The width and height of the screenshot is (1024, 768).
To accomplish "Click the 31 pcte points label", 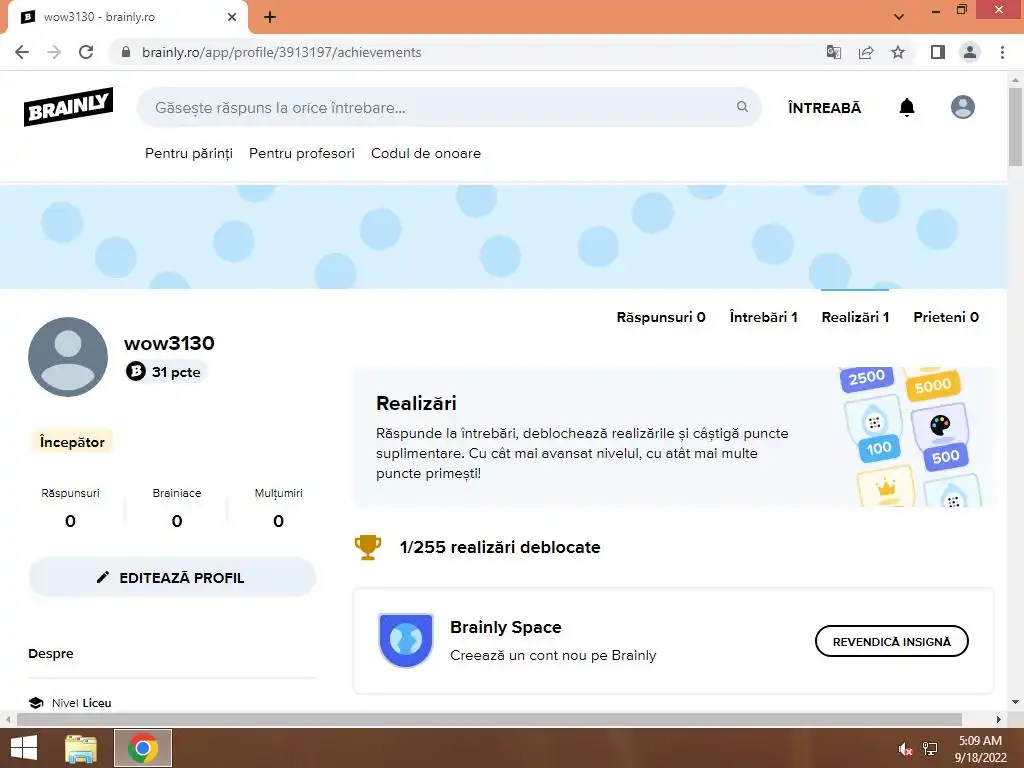I will tap(176, 372).
